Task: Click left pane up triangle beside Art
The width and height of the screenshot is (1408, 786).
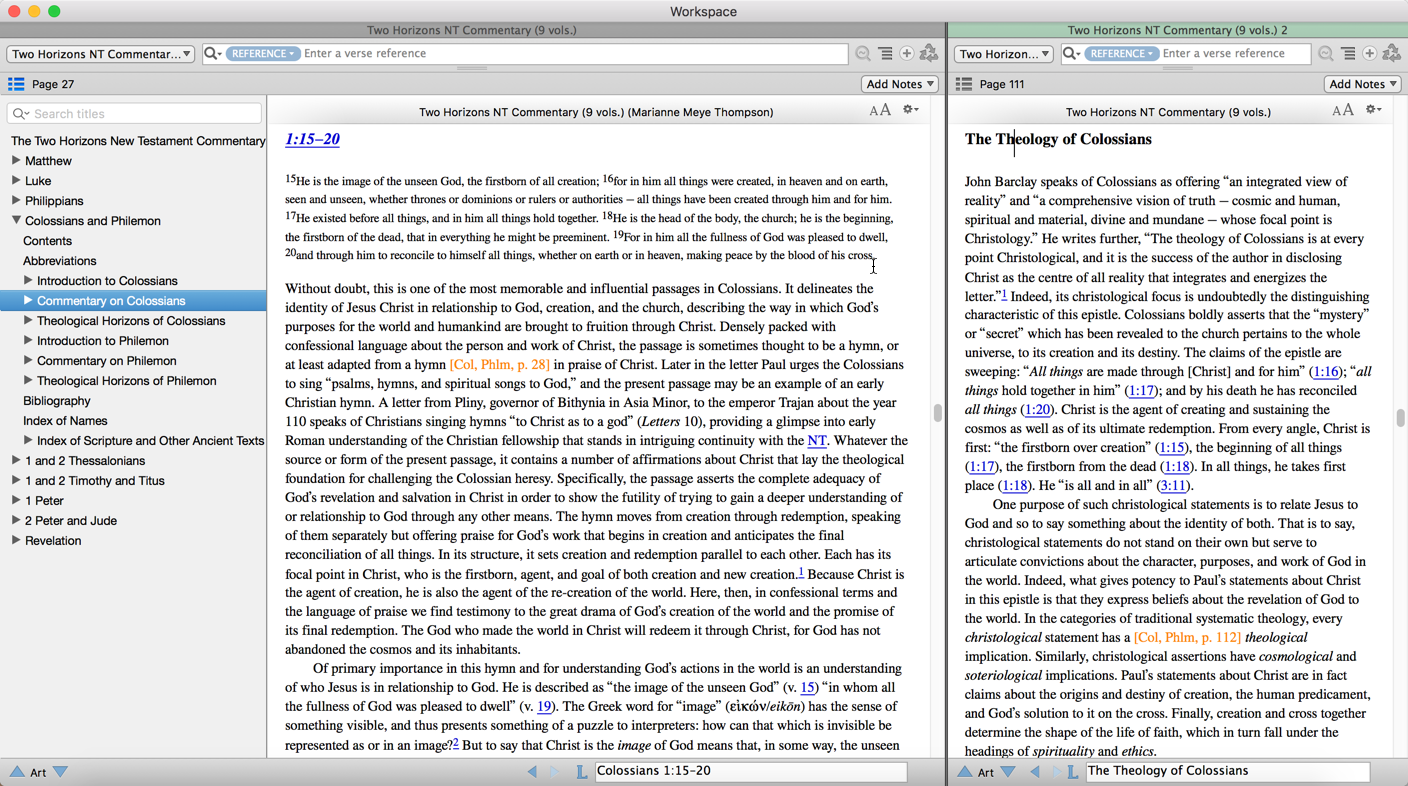Action: (x=17, y=771)
